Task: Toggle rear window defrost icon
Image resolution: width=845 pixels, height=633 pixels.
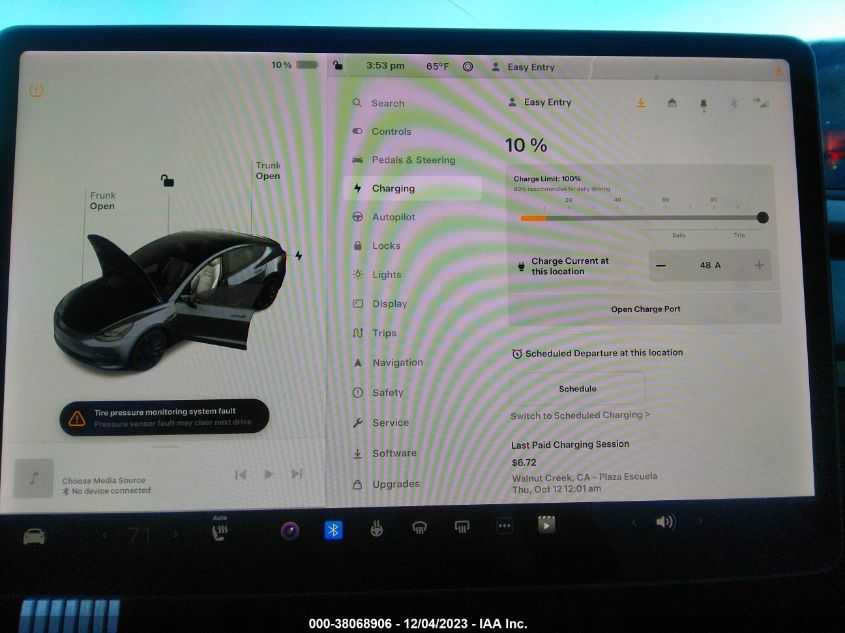Action: (462, 527)
